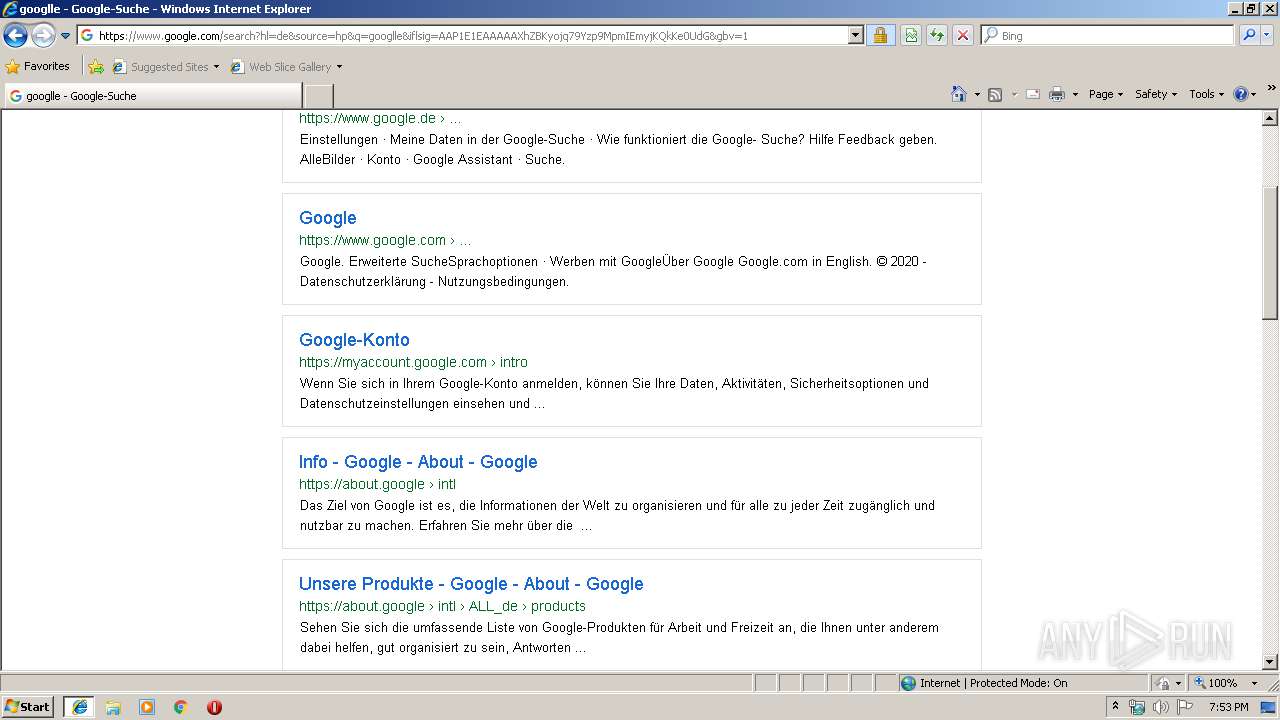Click the security lock icon in address bar
1280x720 pixels.
point(880,36)
